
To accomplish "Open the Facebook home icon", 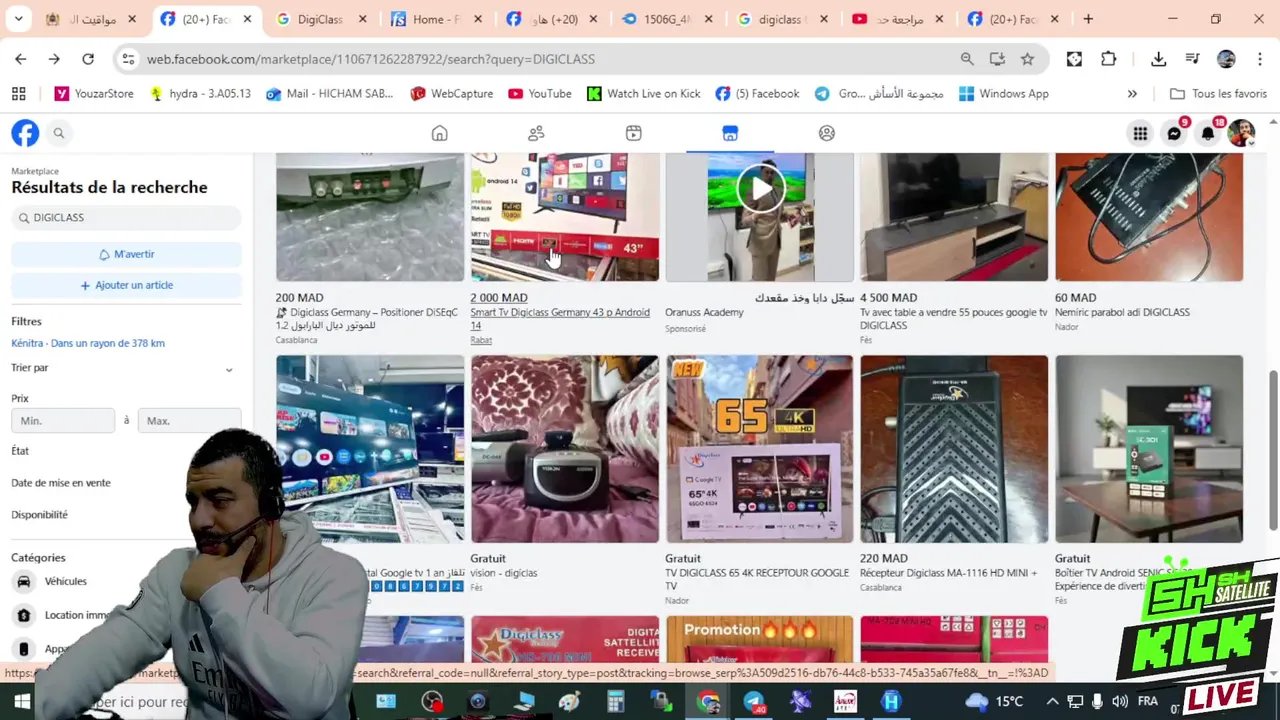I will [x=439, y=133].
